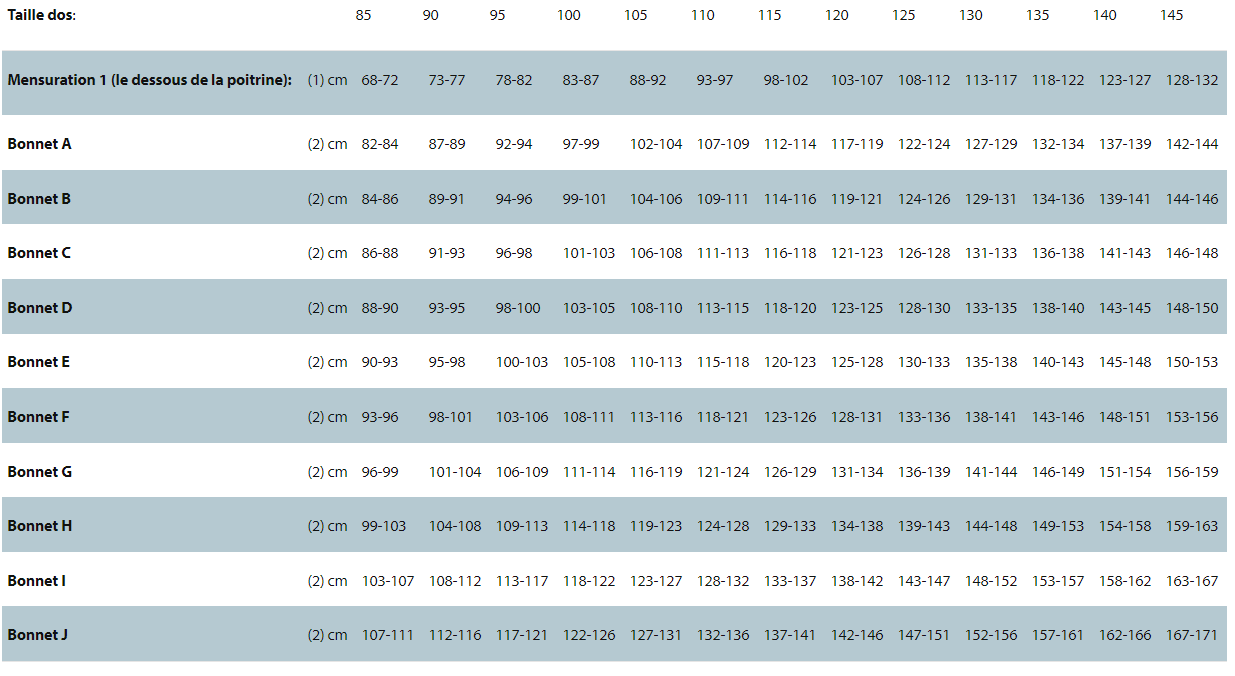Click the Bonnet C row label
The width and height of the screenshot is (1235, 676).
[x=39, y=253]
